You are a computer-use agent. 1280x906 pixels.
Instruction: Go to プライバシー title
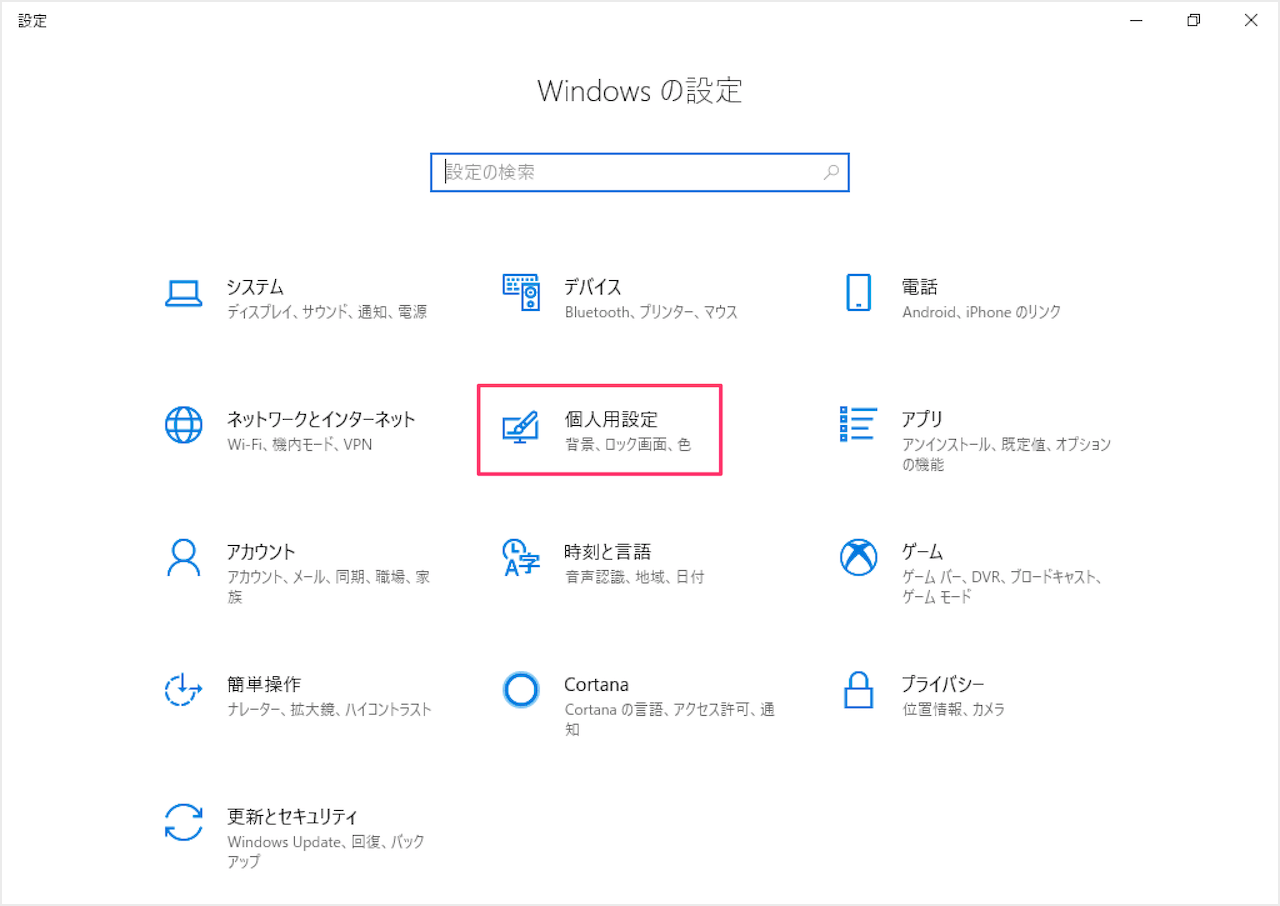(x=943, y=684)
